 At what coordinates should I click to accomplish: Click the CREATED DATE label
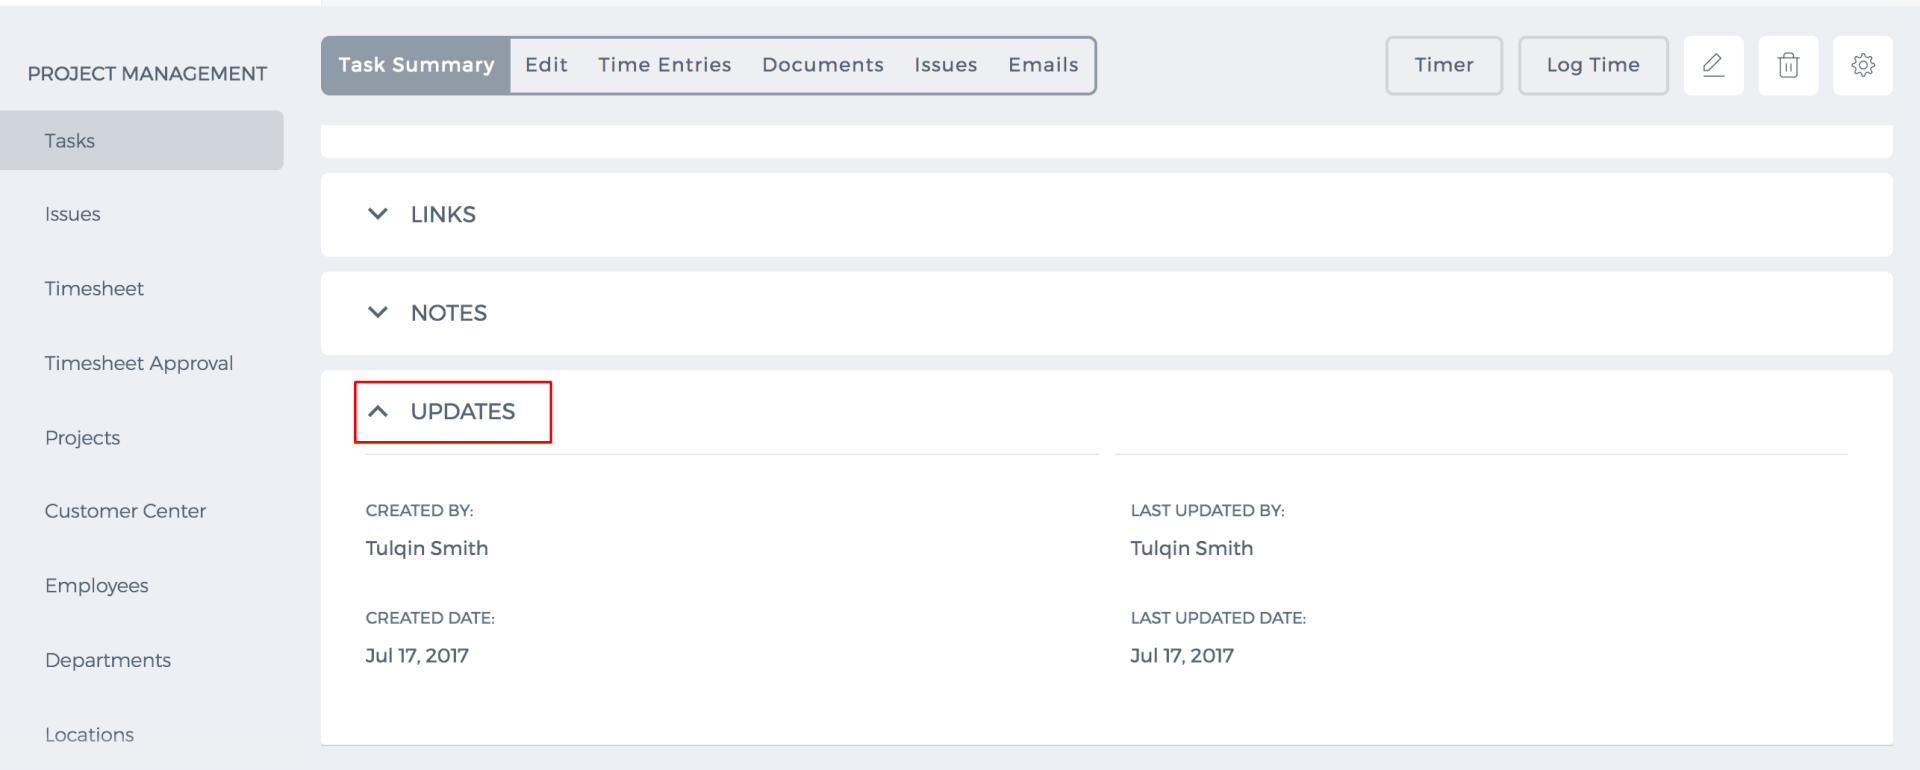pyautogui.click(x=430, y=618)
